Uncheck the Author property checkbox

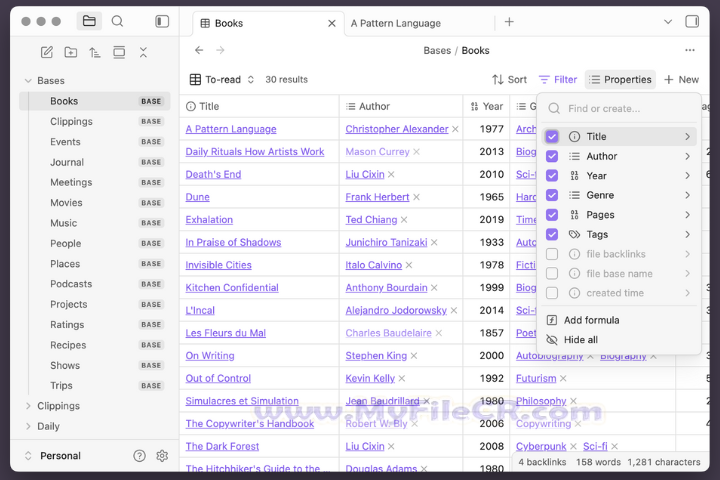tap(552, 156)
